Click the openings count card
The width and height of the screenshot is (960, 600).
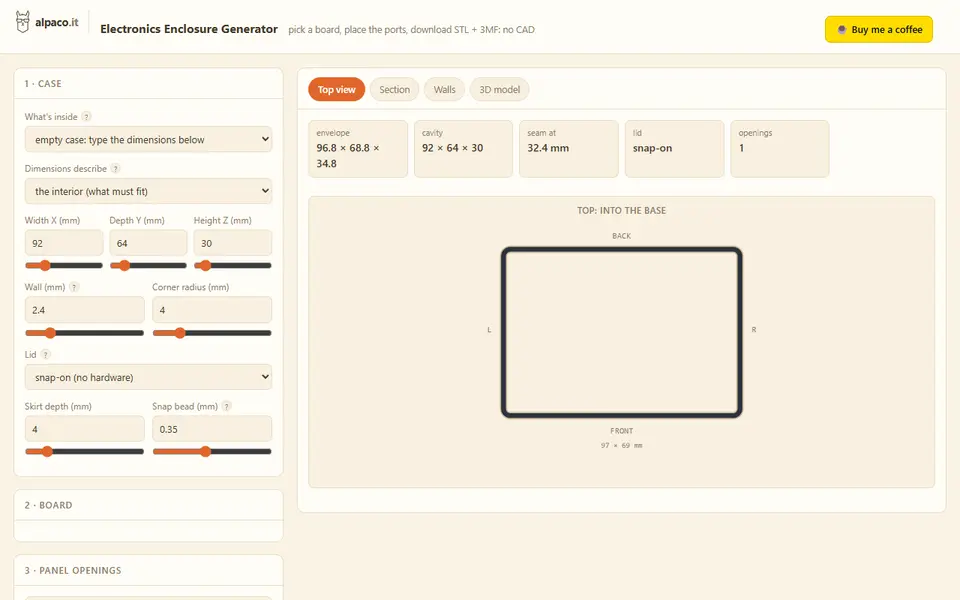[780, 149]
